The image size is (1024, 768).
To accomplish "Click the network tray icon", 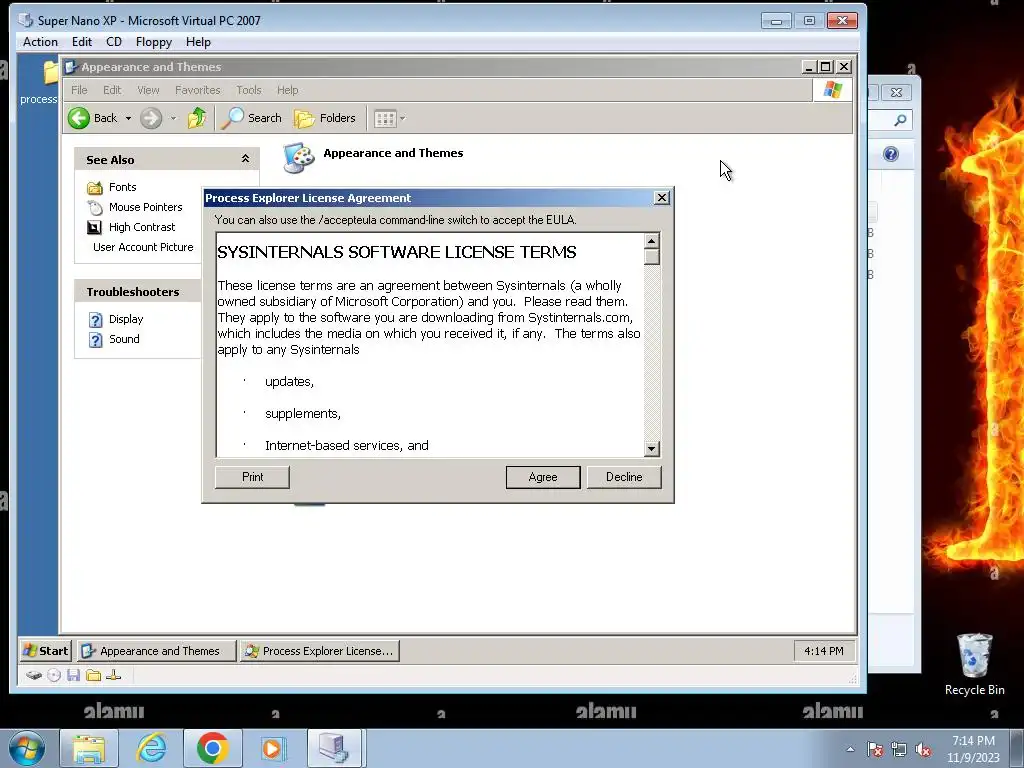I will 899,749.
